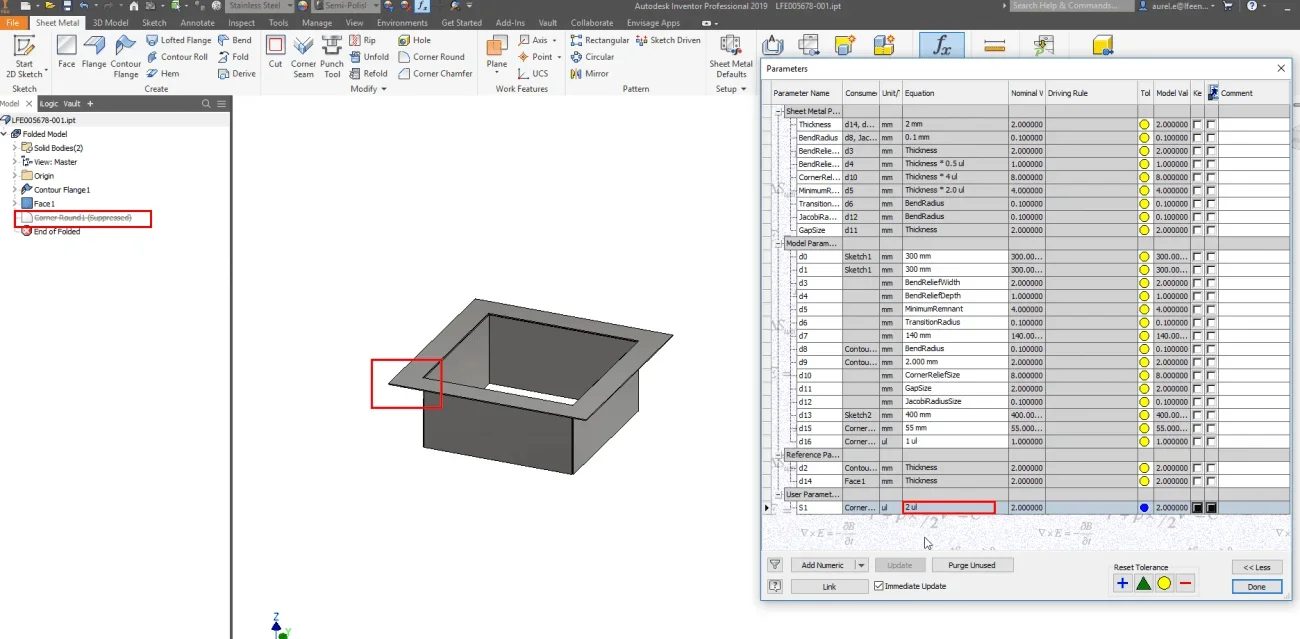Open the Add Numeric dropdown arrow
Viewport: 1300px width, 639px height.
click(x=861, y=565)
